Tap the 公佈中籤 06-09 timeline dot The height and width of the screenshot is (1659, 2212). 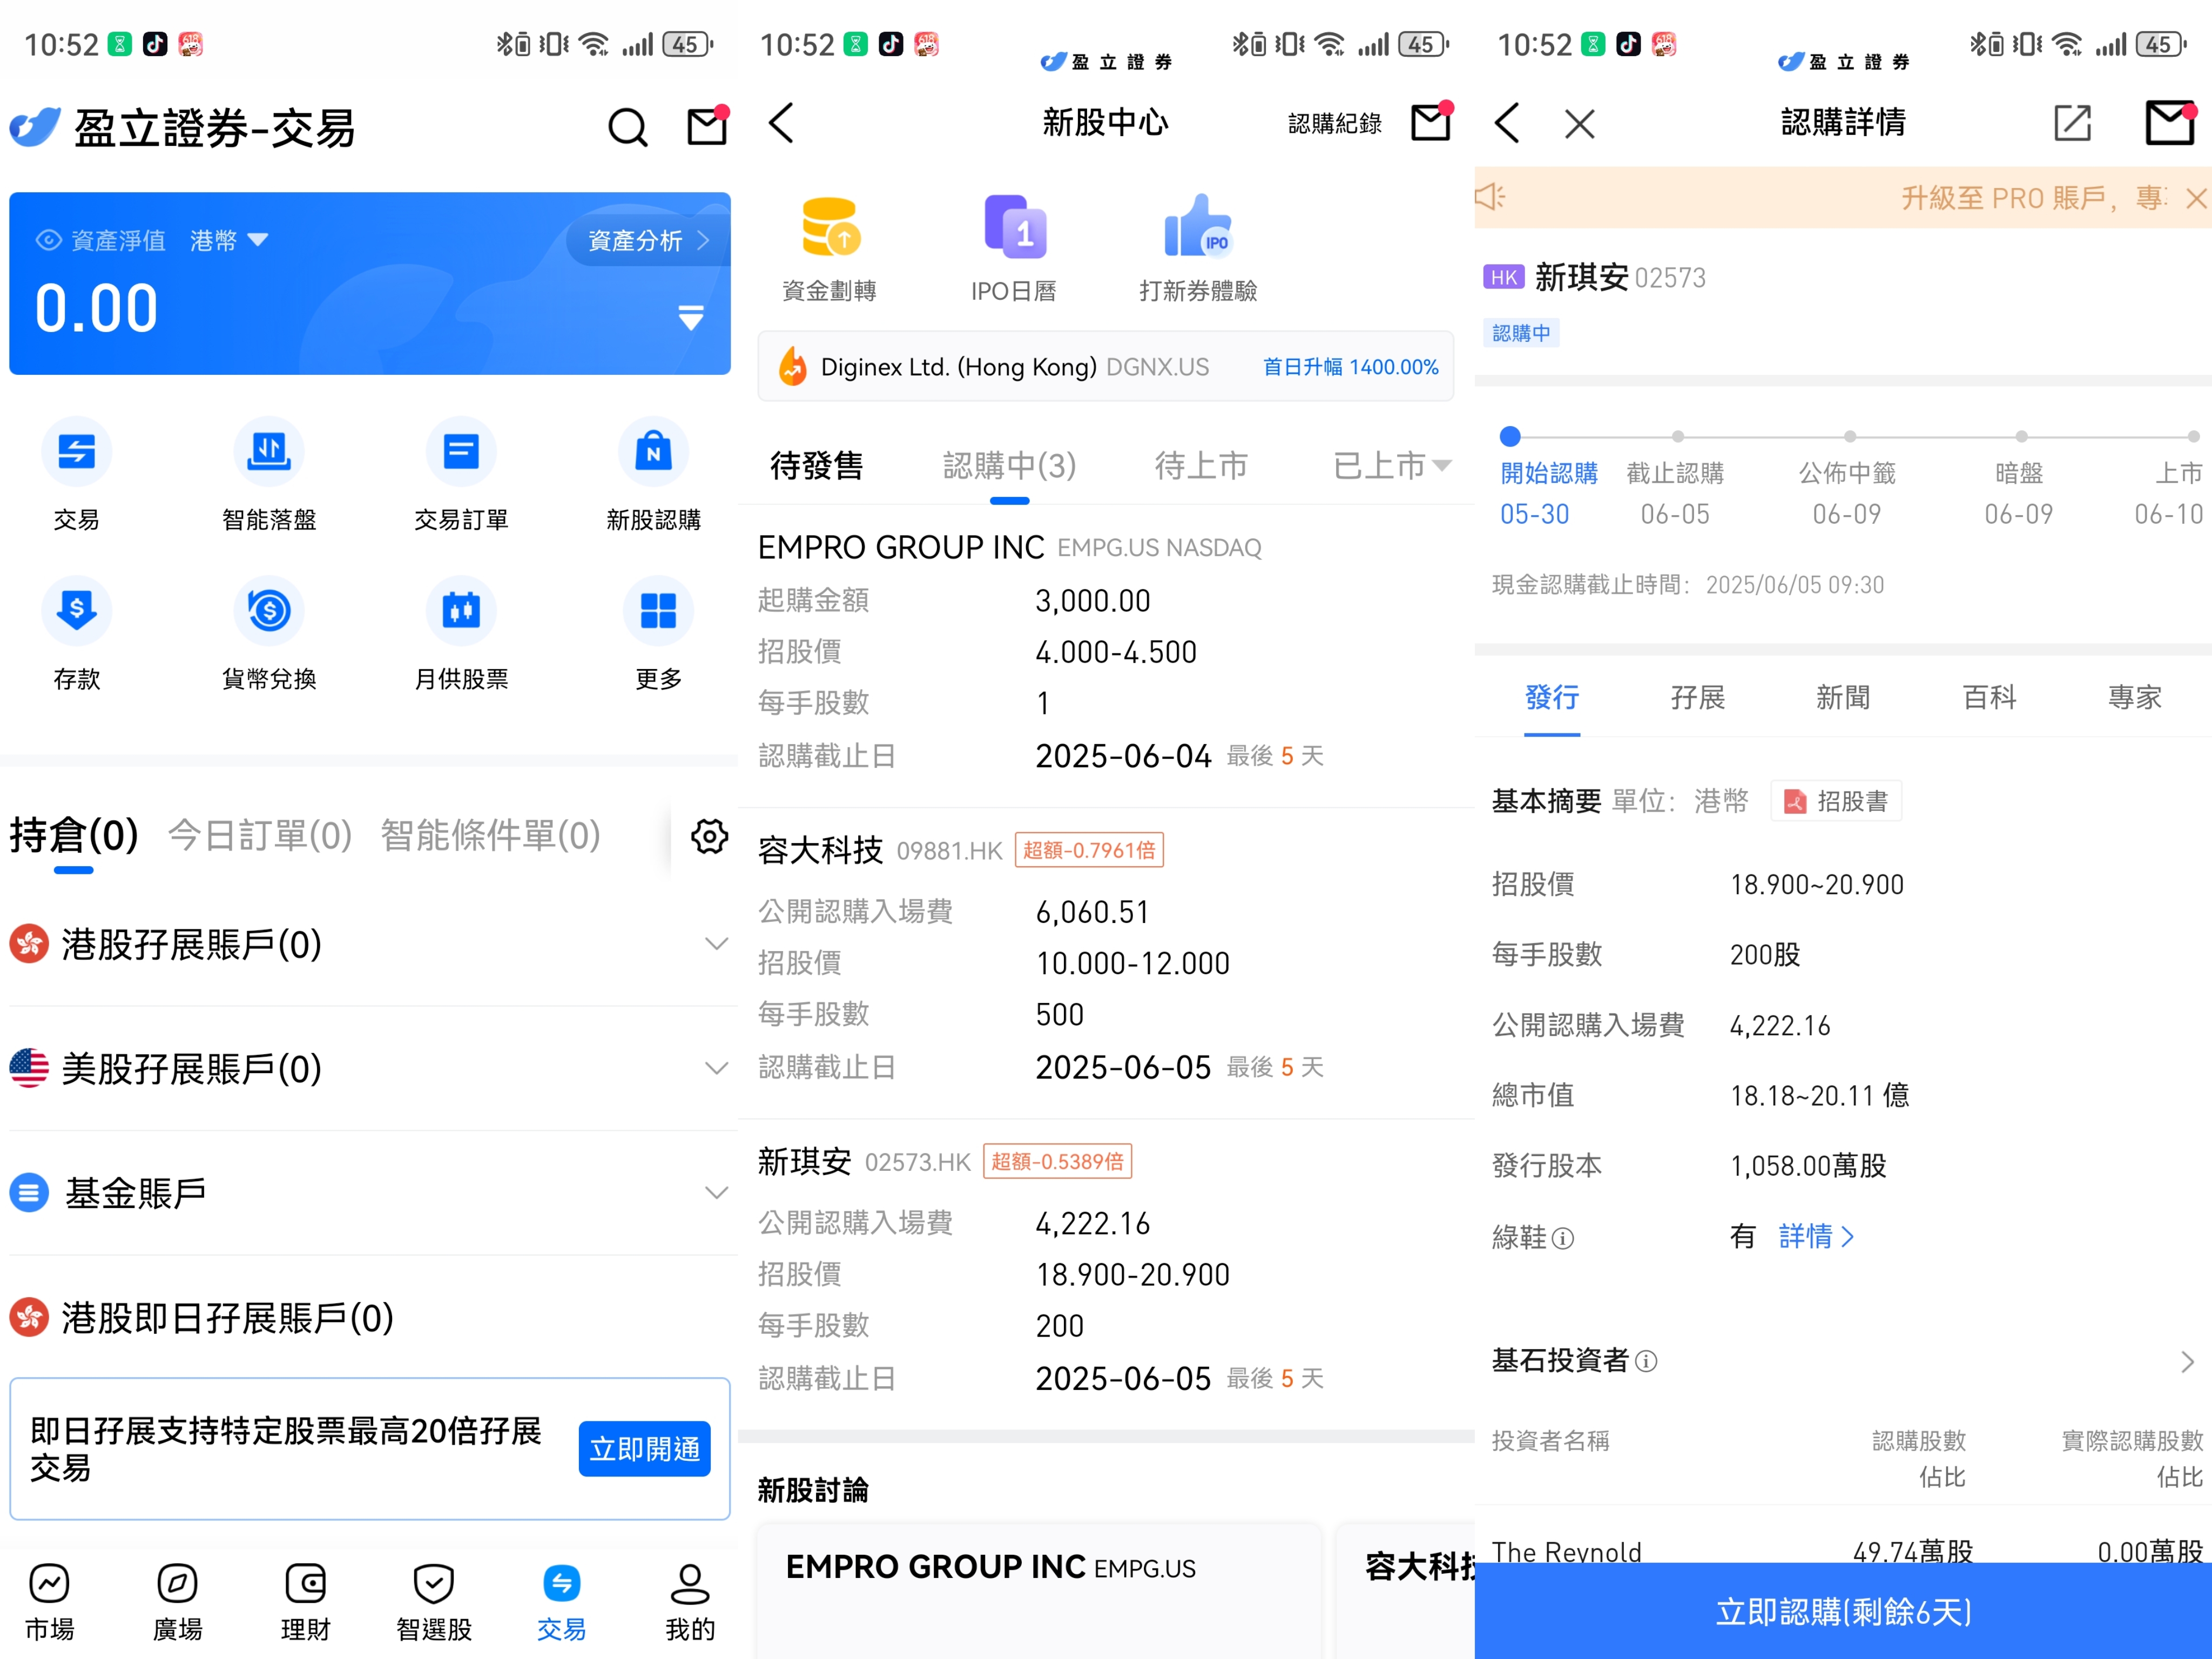pos(1850,437)
